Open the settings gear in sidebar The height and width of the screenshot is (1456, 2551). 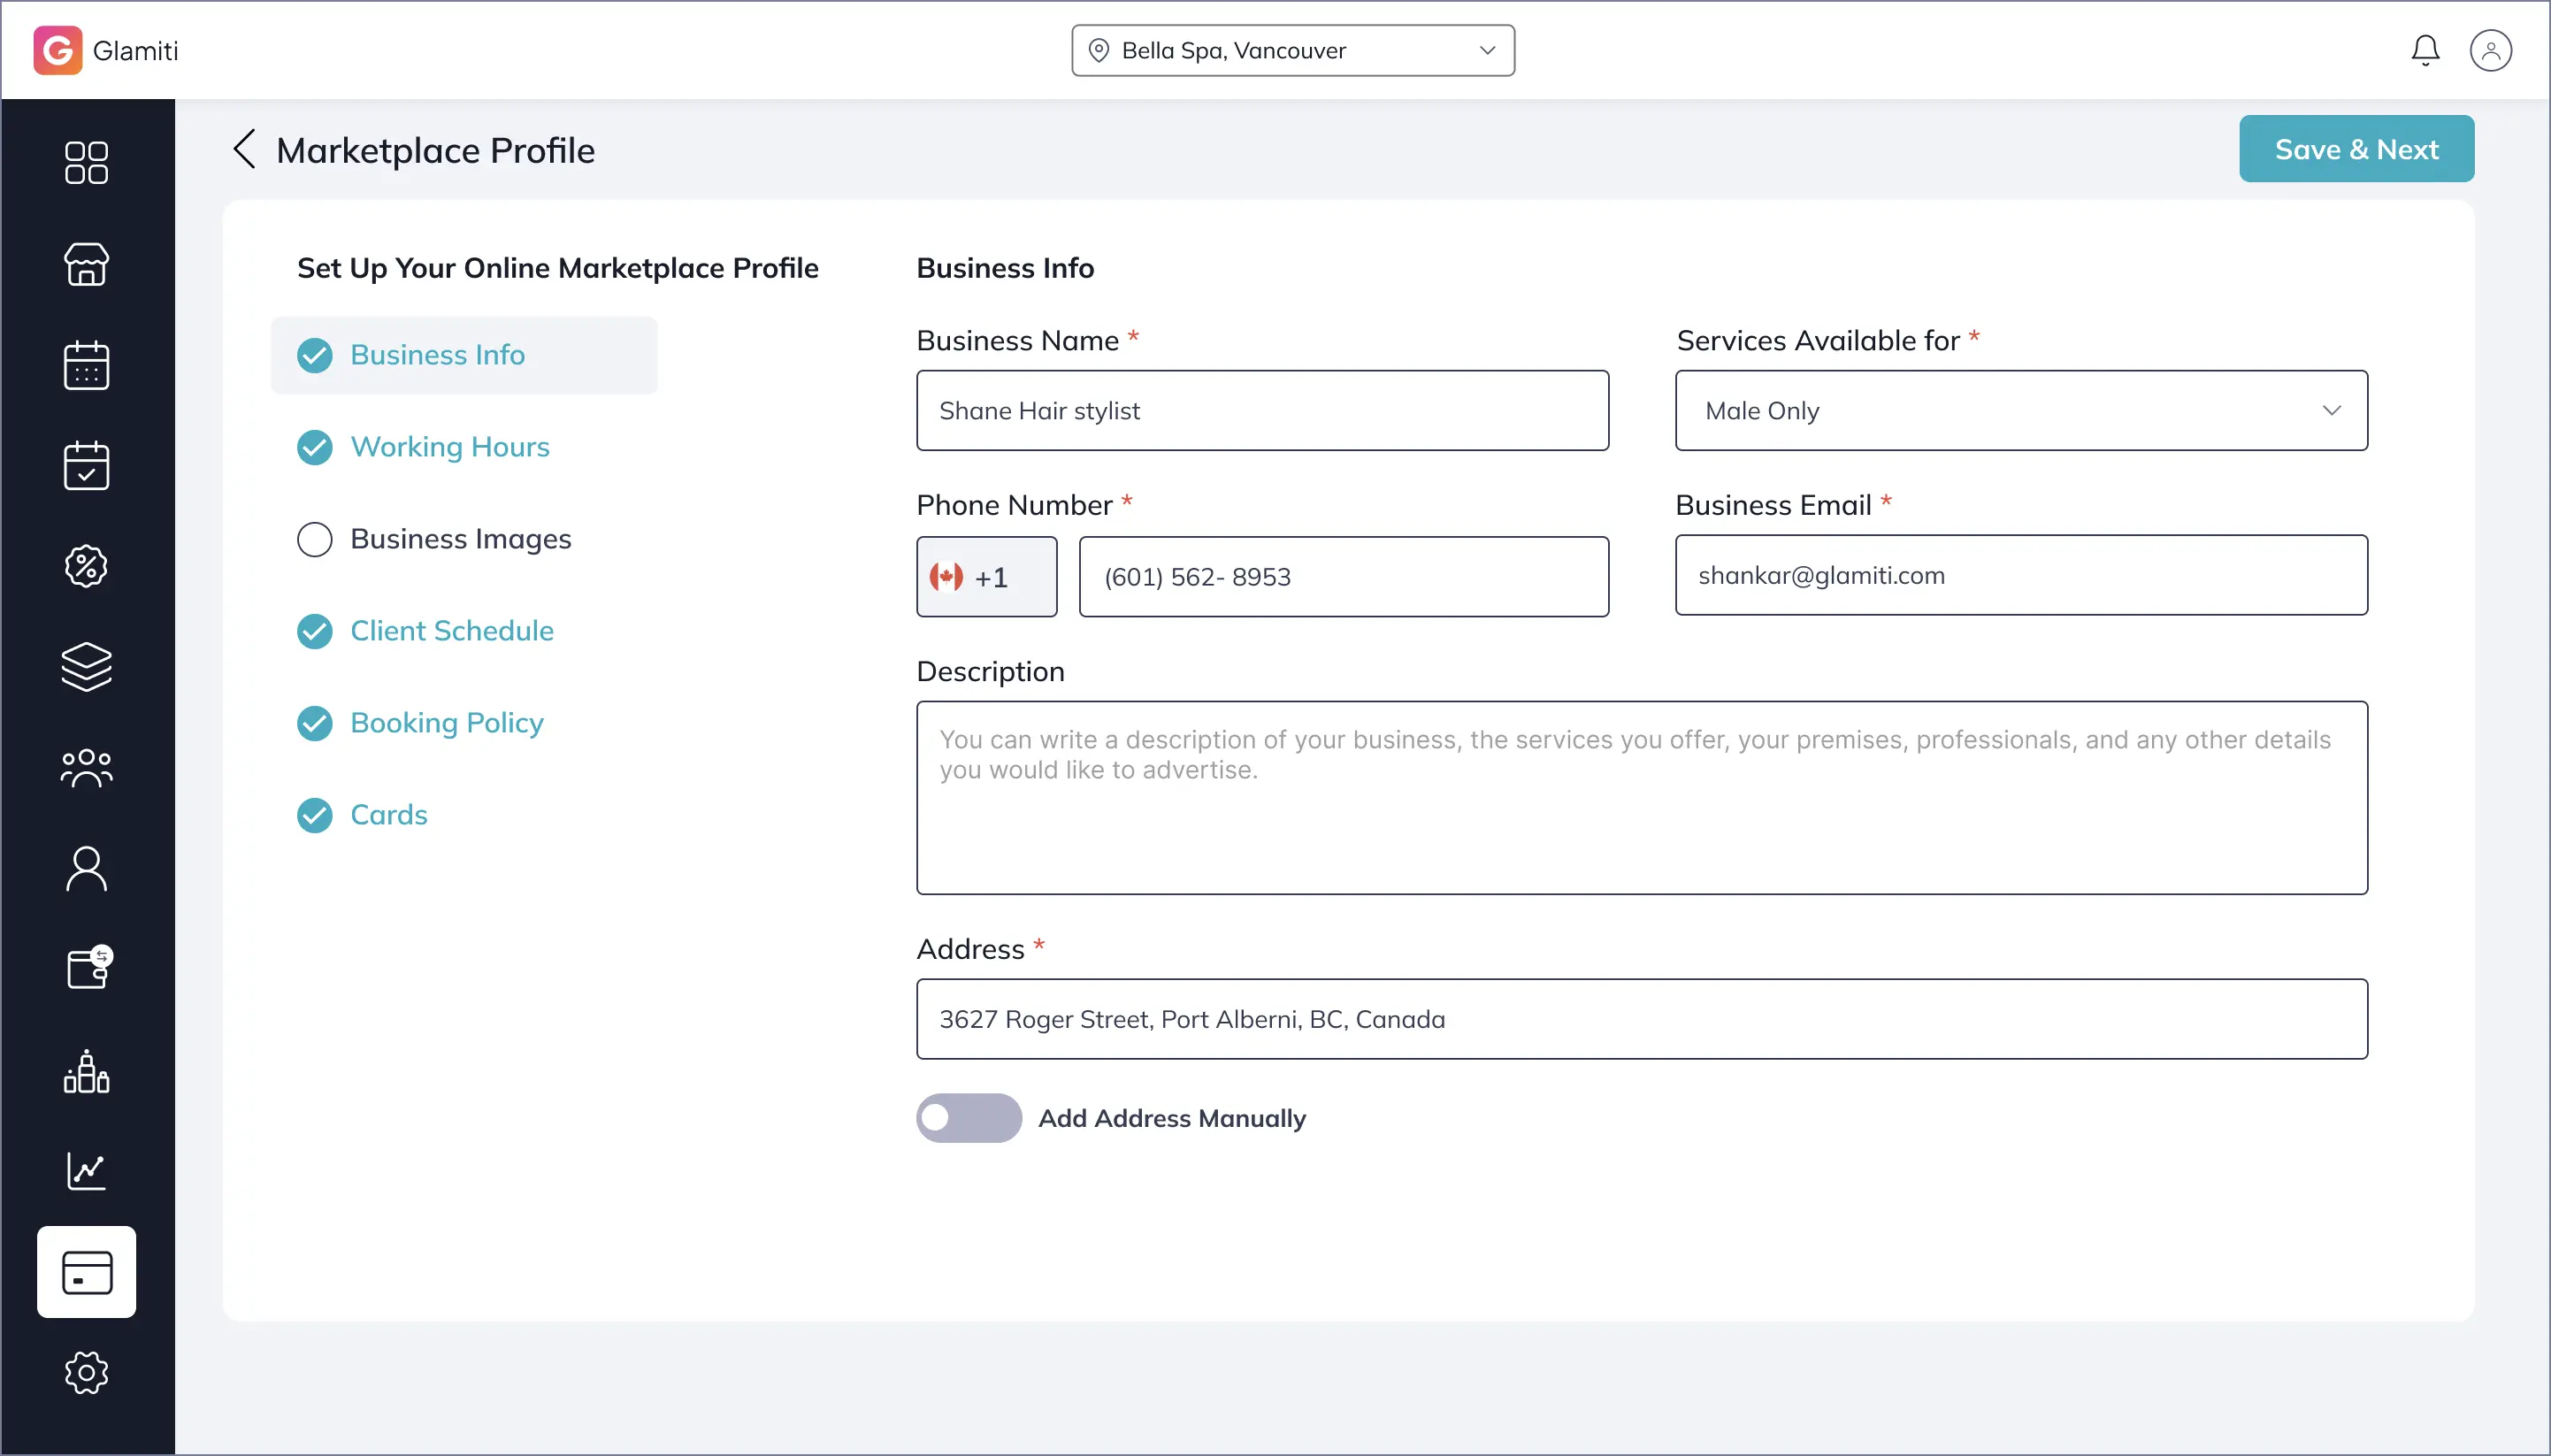pos(85,1372)
